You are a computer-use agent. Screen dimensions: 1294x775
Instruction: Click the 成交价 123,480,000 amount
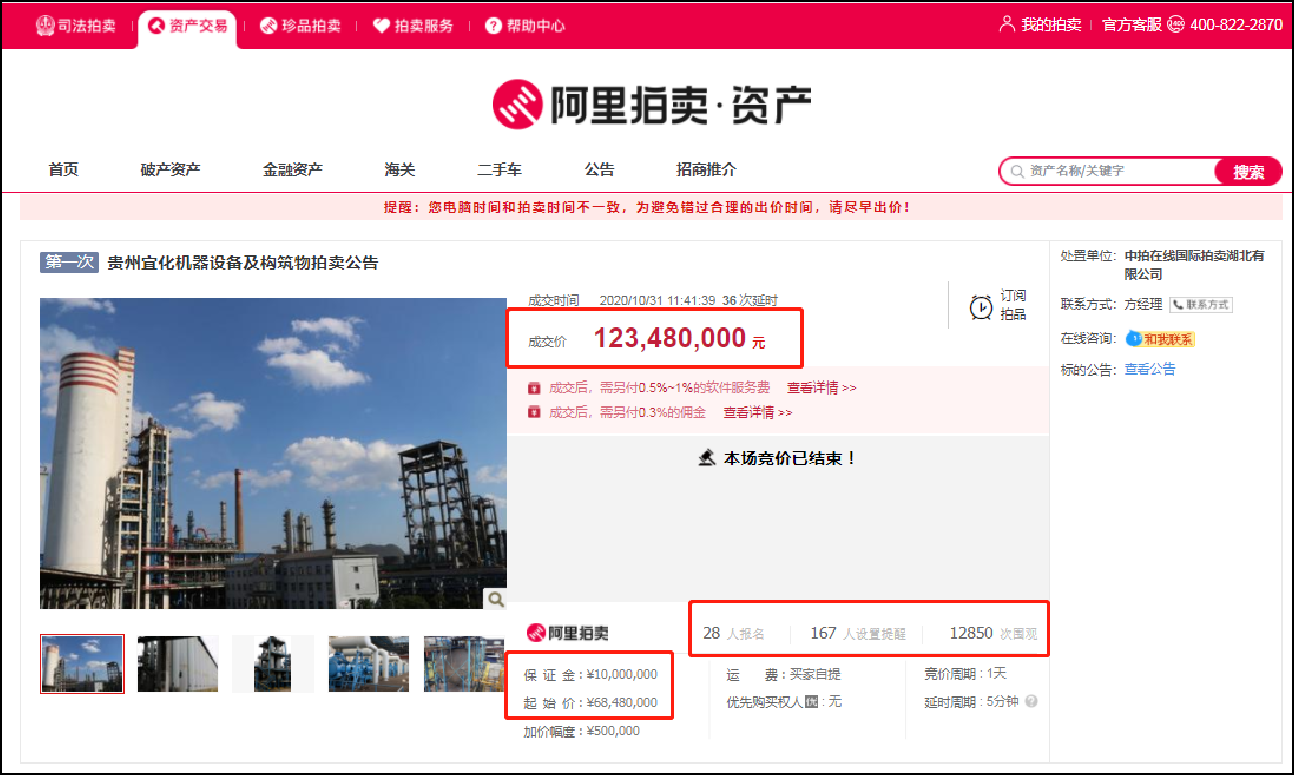pos(680,338)
